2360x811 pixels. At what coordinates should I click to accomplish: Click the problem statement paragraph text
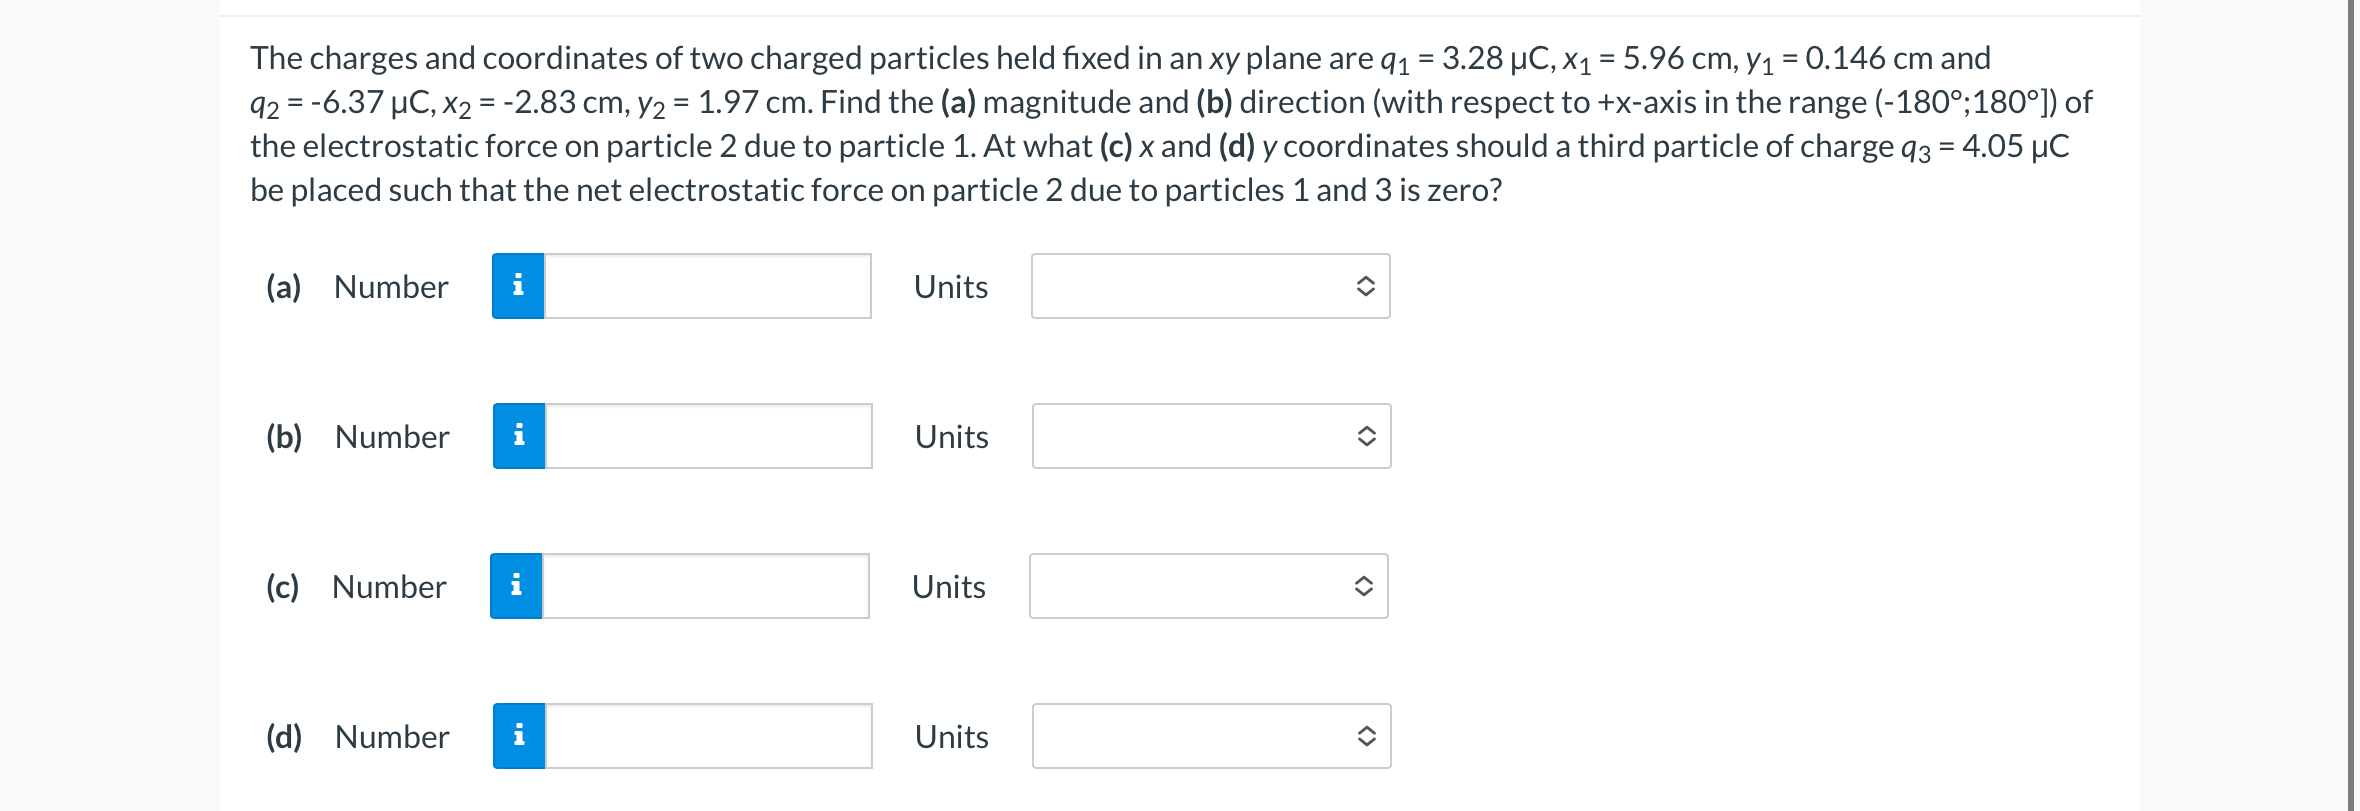point(1171,124)
